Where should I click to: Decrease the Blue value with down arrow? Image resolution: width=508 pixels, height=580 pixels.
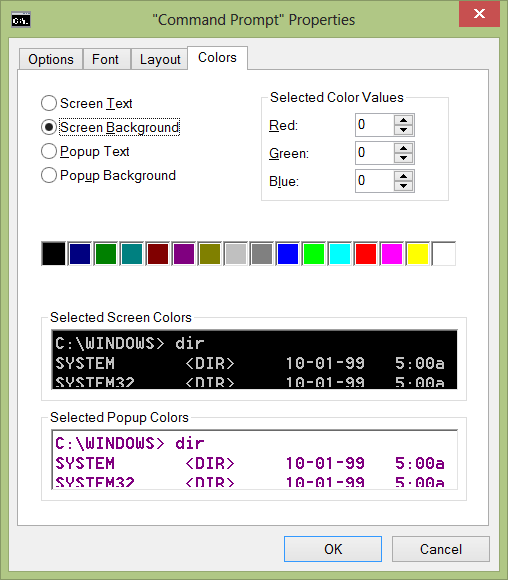click(403, 186)
